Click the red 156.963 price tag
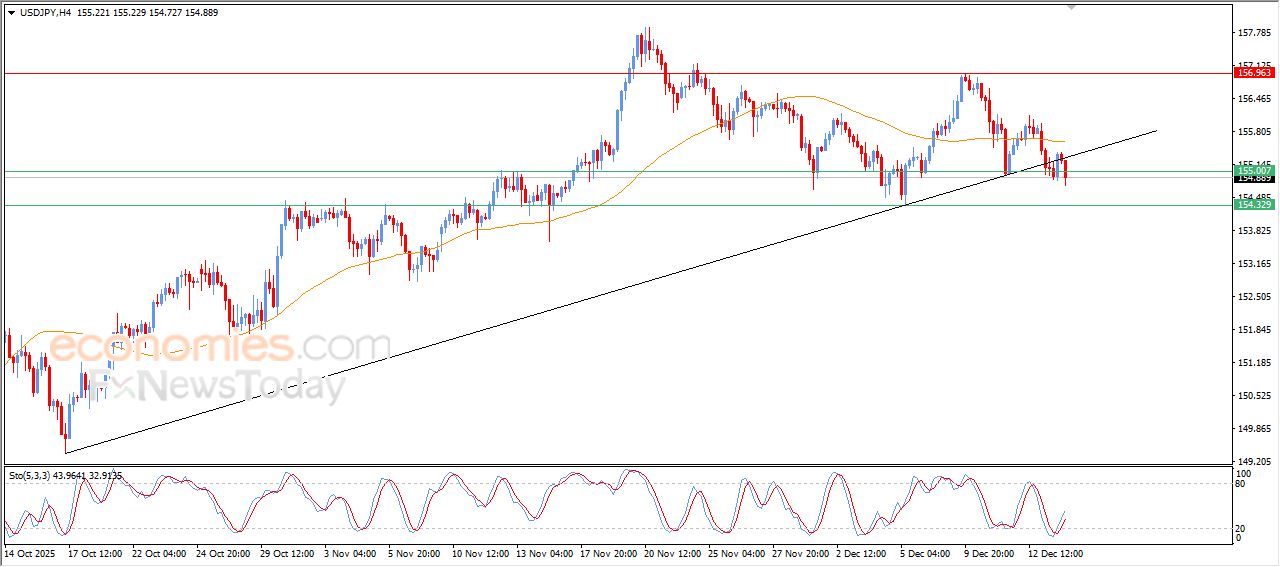The width and height of the screenshot is (1280, 567). click(x=1254, y=73)
